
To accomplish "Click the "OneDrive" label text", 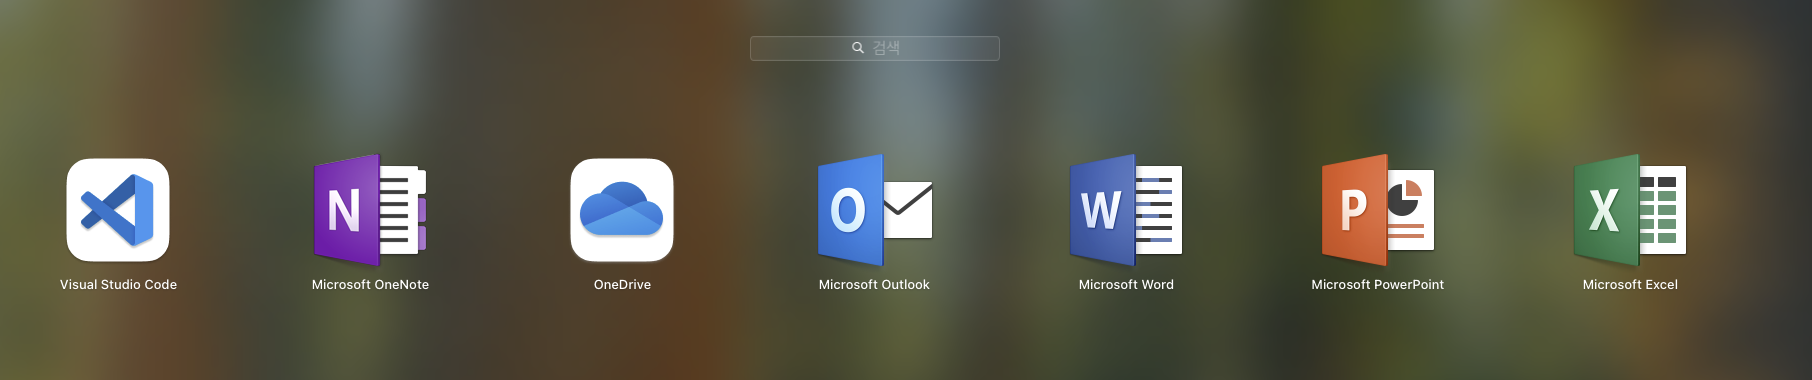I will pos(622,285).
